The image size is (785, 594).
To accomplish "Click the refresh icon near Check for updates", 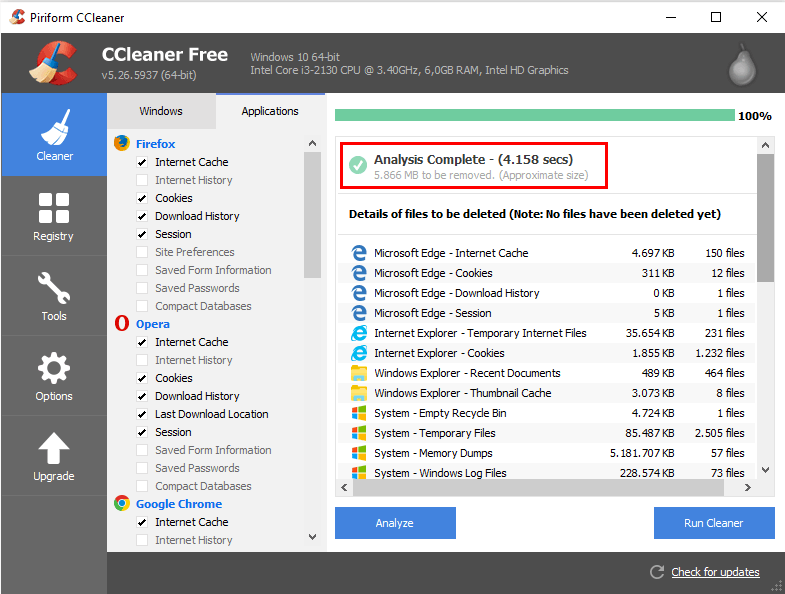I will coord(657,572).
